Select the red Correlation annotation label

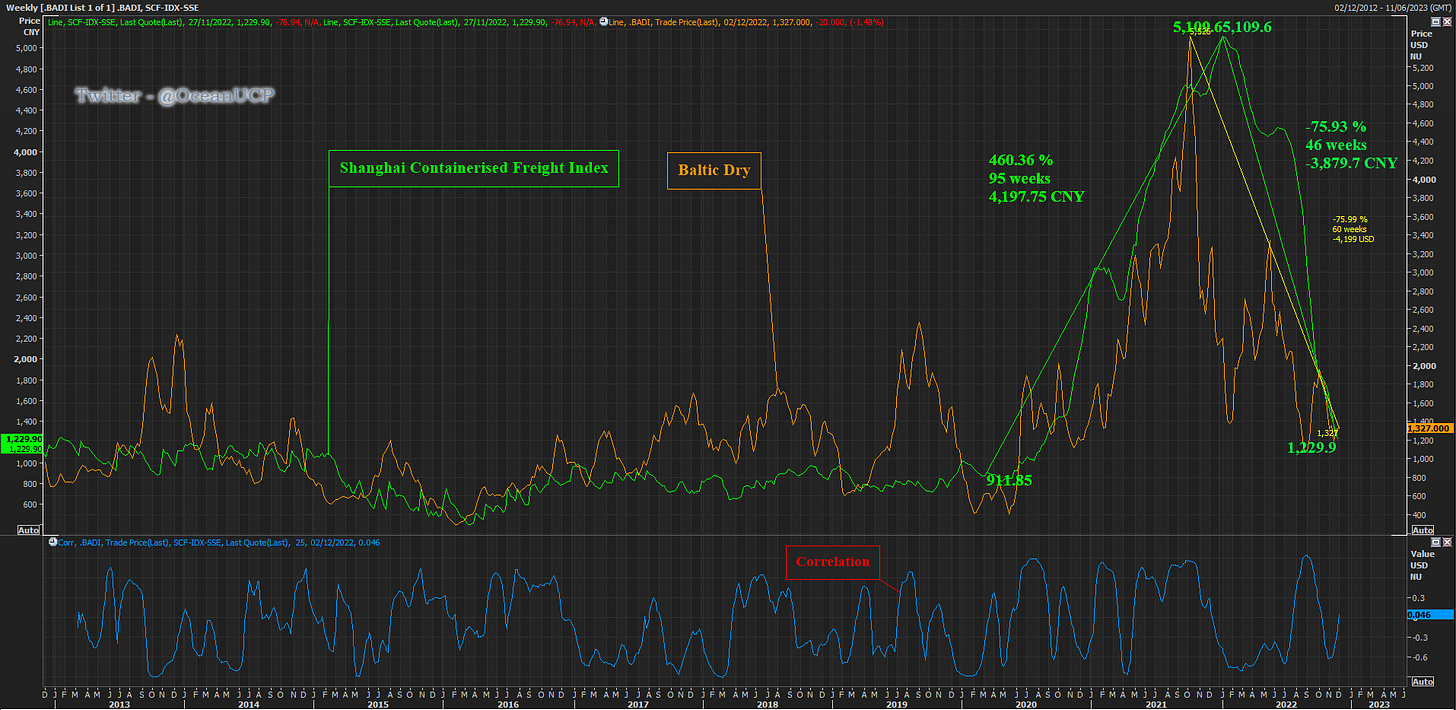click(x=832, y=562)
